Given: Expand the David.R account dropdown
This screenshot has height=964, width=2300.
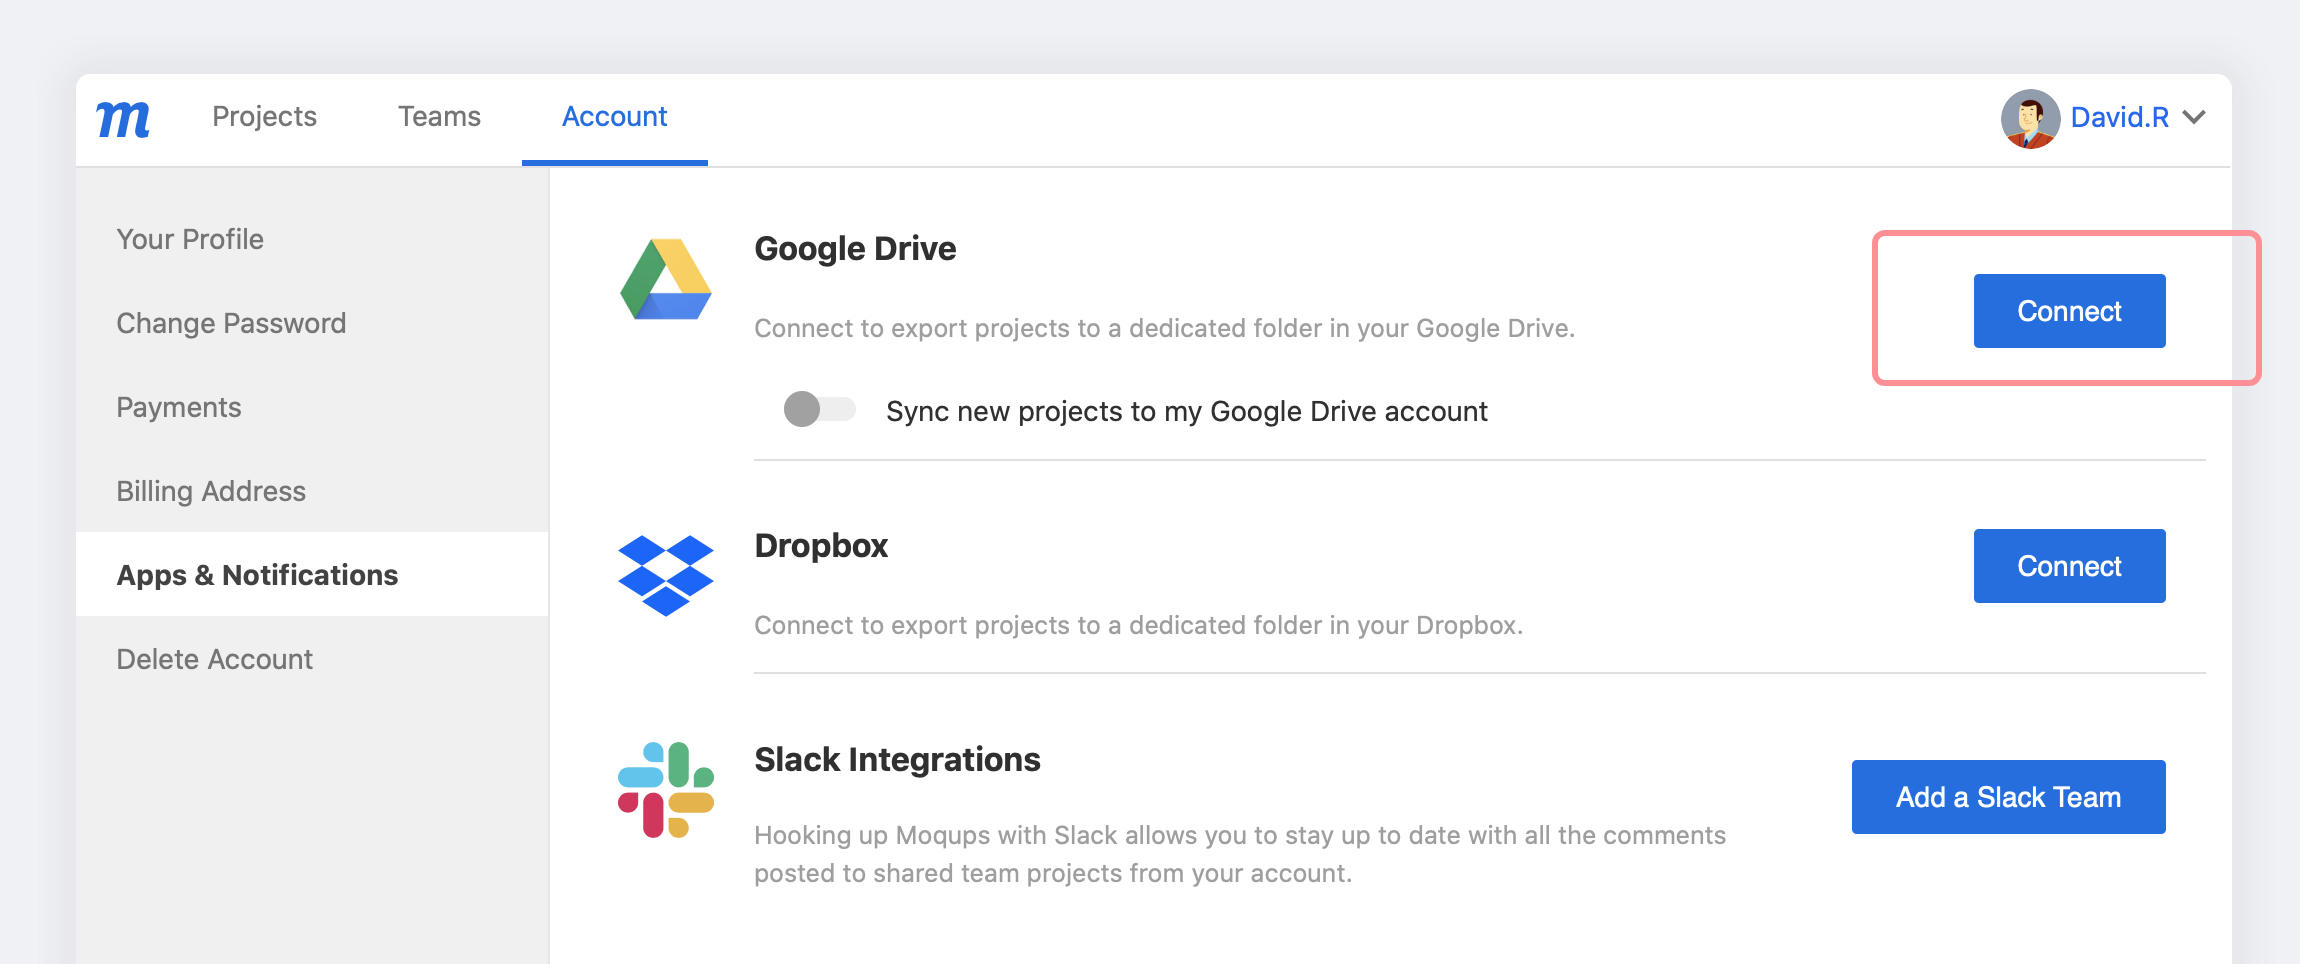Looking at the screenshot, I should pos(2196,117).
